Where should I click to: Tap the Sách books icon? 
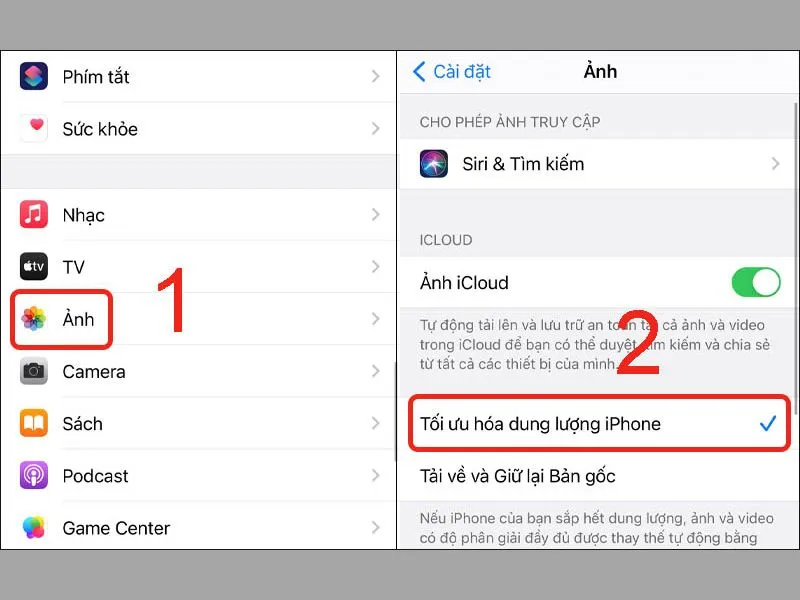click(34, 423)
